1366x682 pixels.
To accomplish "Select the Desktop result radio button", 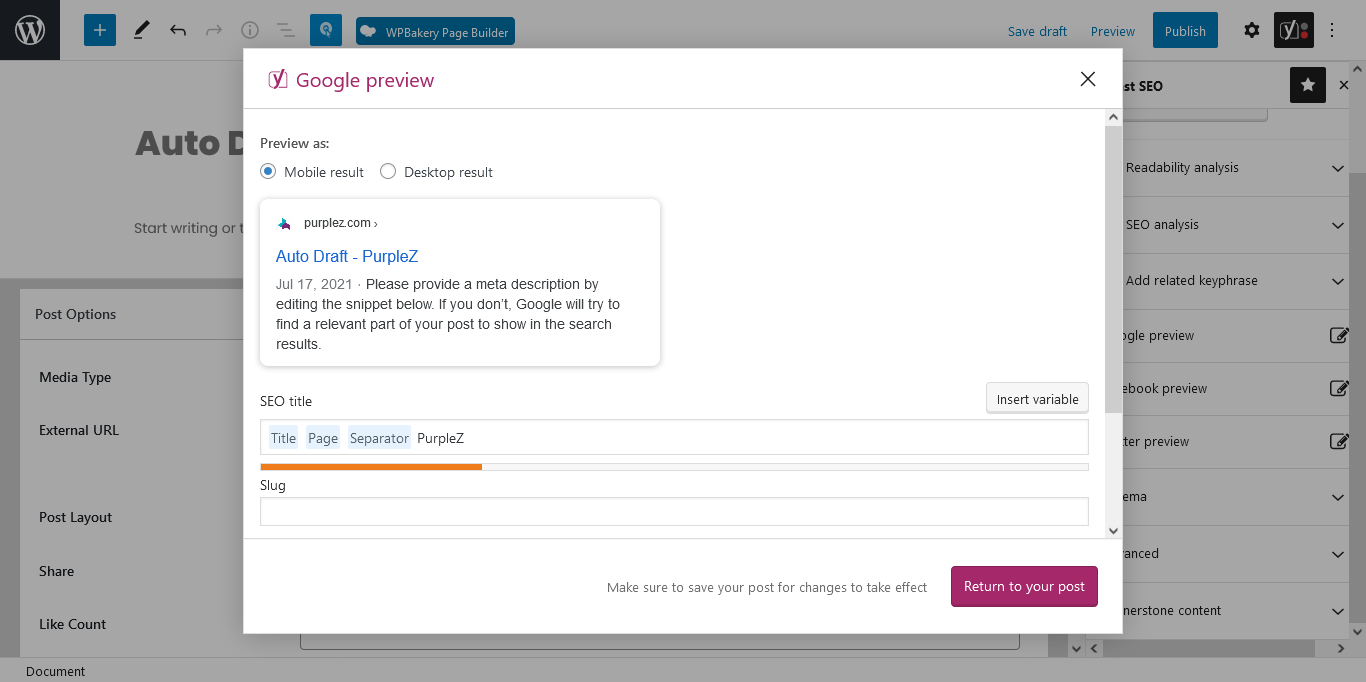I will click(388, 171).
